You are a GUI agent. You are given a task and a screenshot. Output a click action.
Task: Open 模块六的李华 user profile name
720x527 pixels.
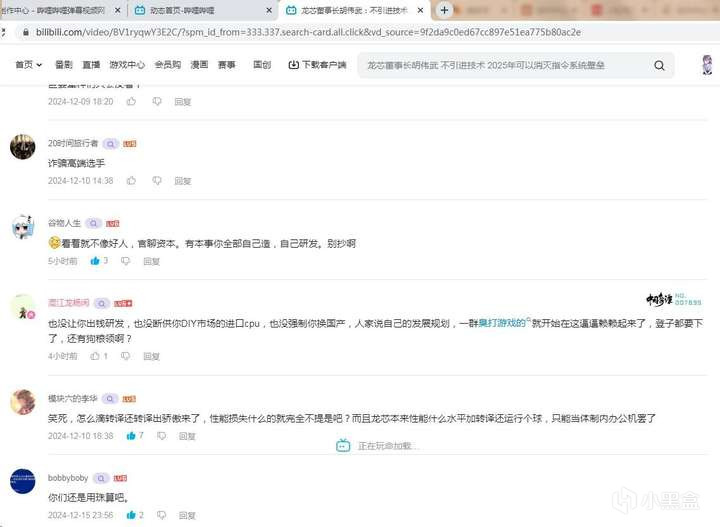73,398
